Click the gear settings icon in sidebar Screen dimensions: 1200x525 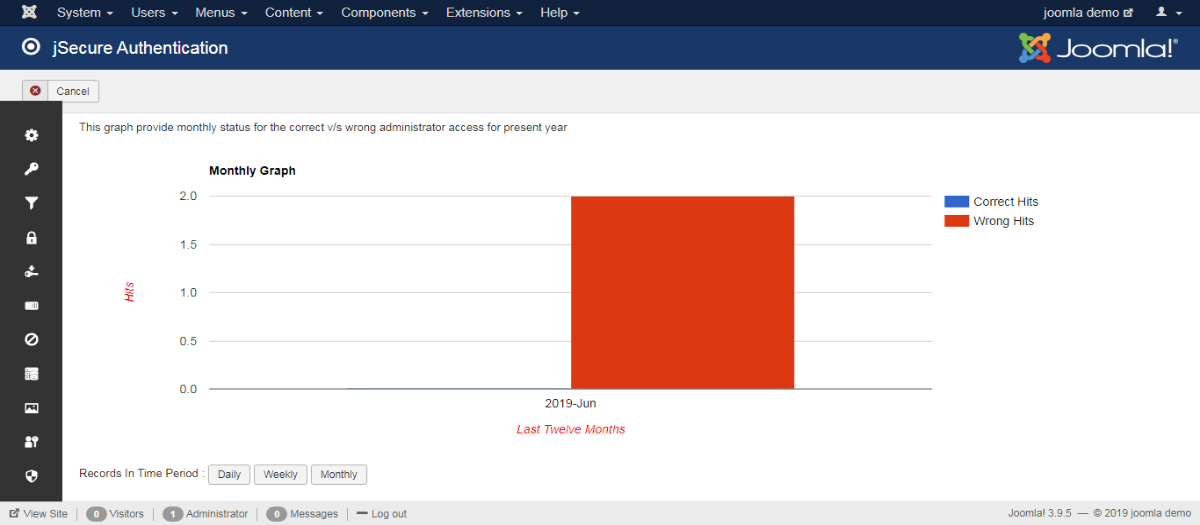coord(31,135)
